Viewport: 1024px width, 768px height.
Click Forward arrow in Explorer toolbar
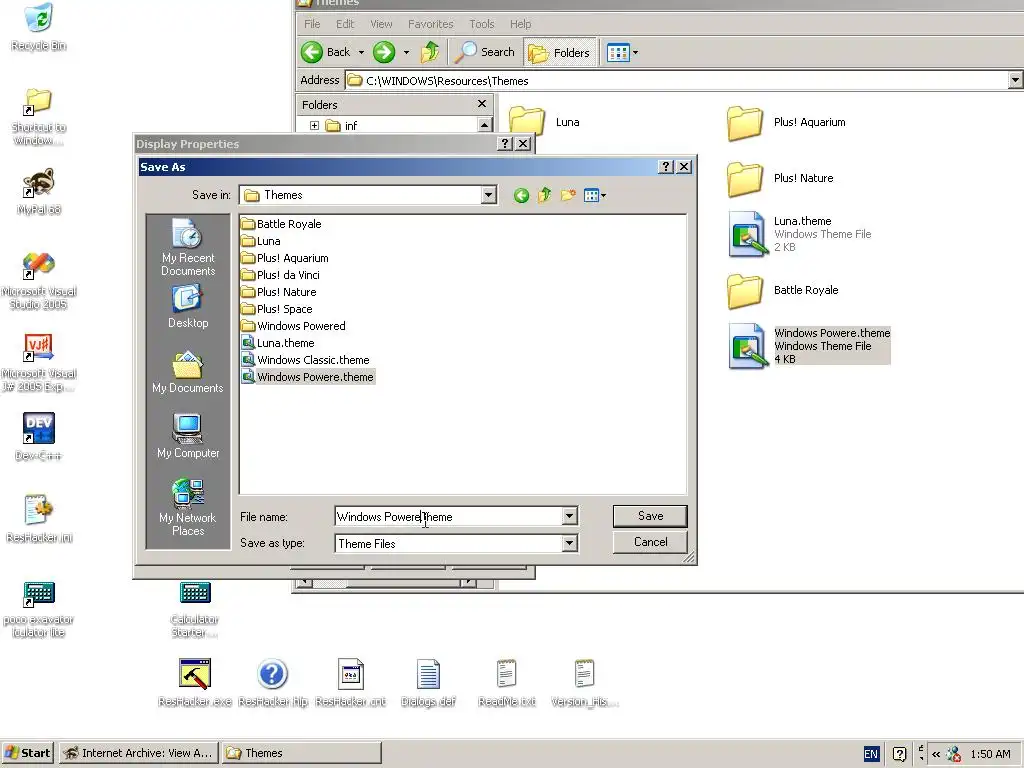(x=384, y=52)
